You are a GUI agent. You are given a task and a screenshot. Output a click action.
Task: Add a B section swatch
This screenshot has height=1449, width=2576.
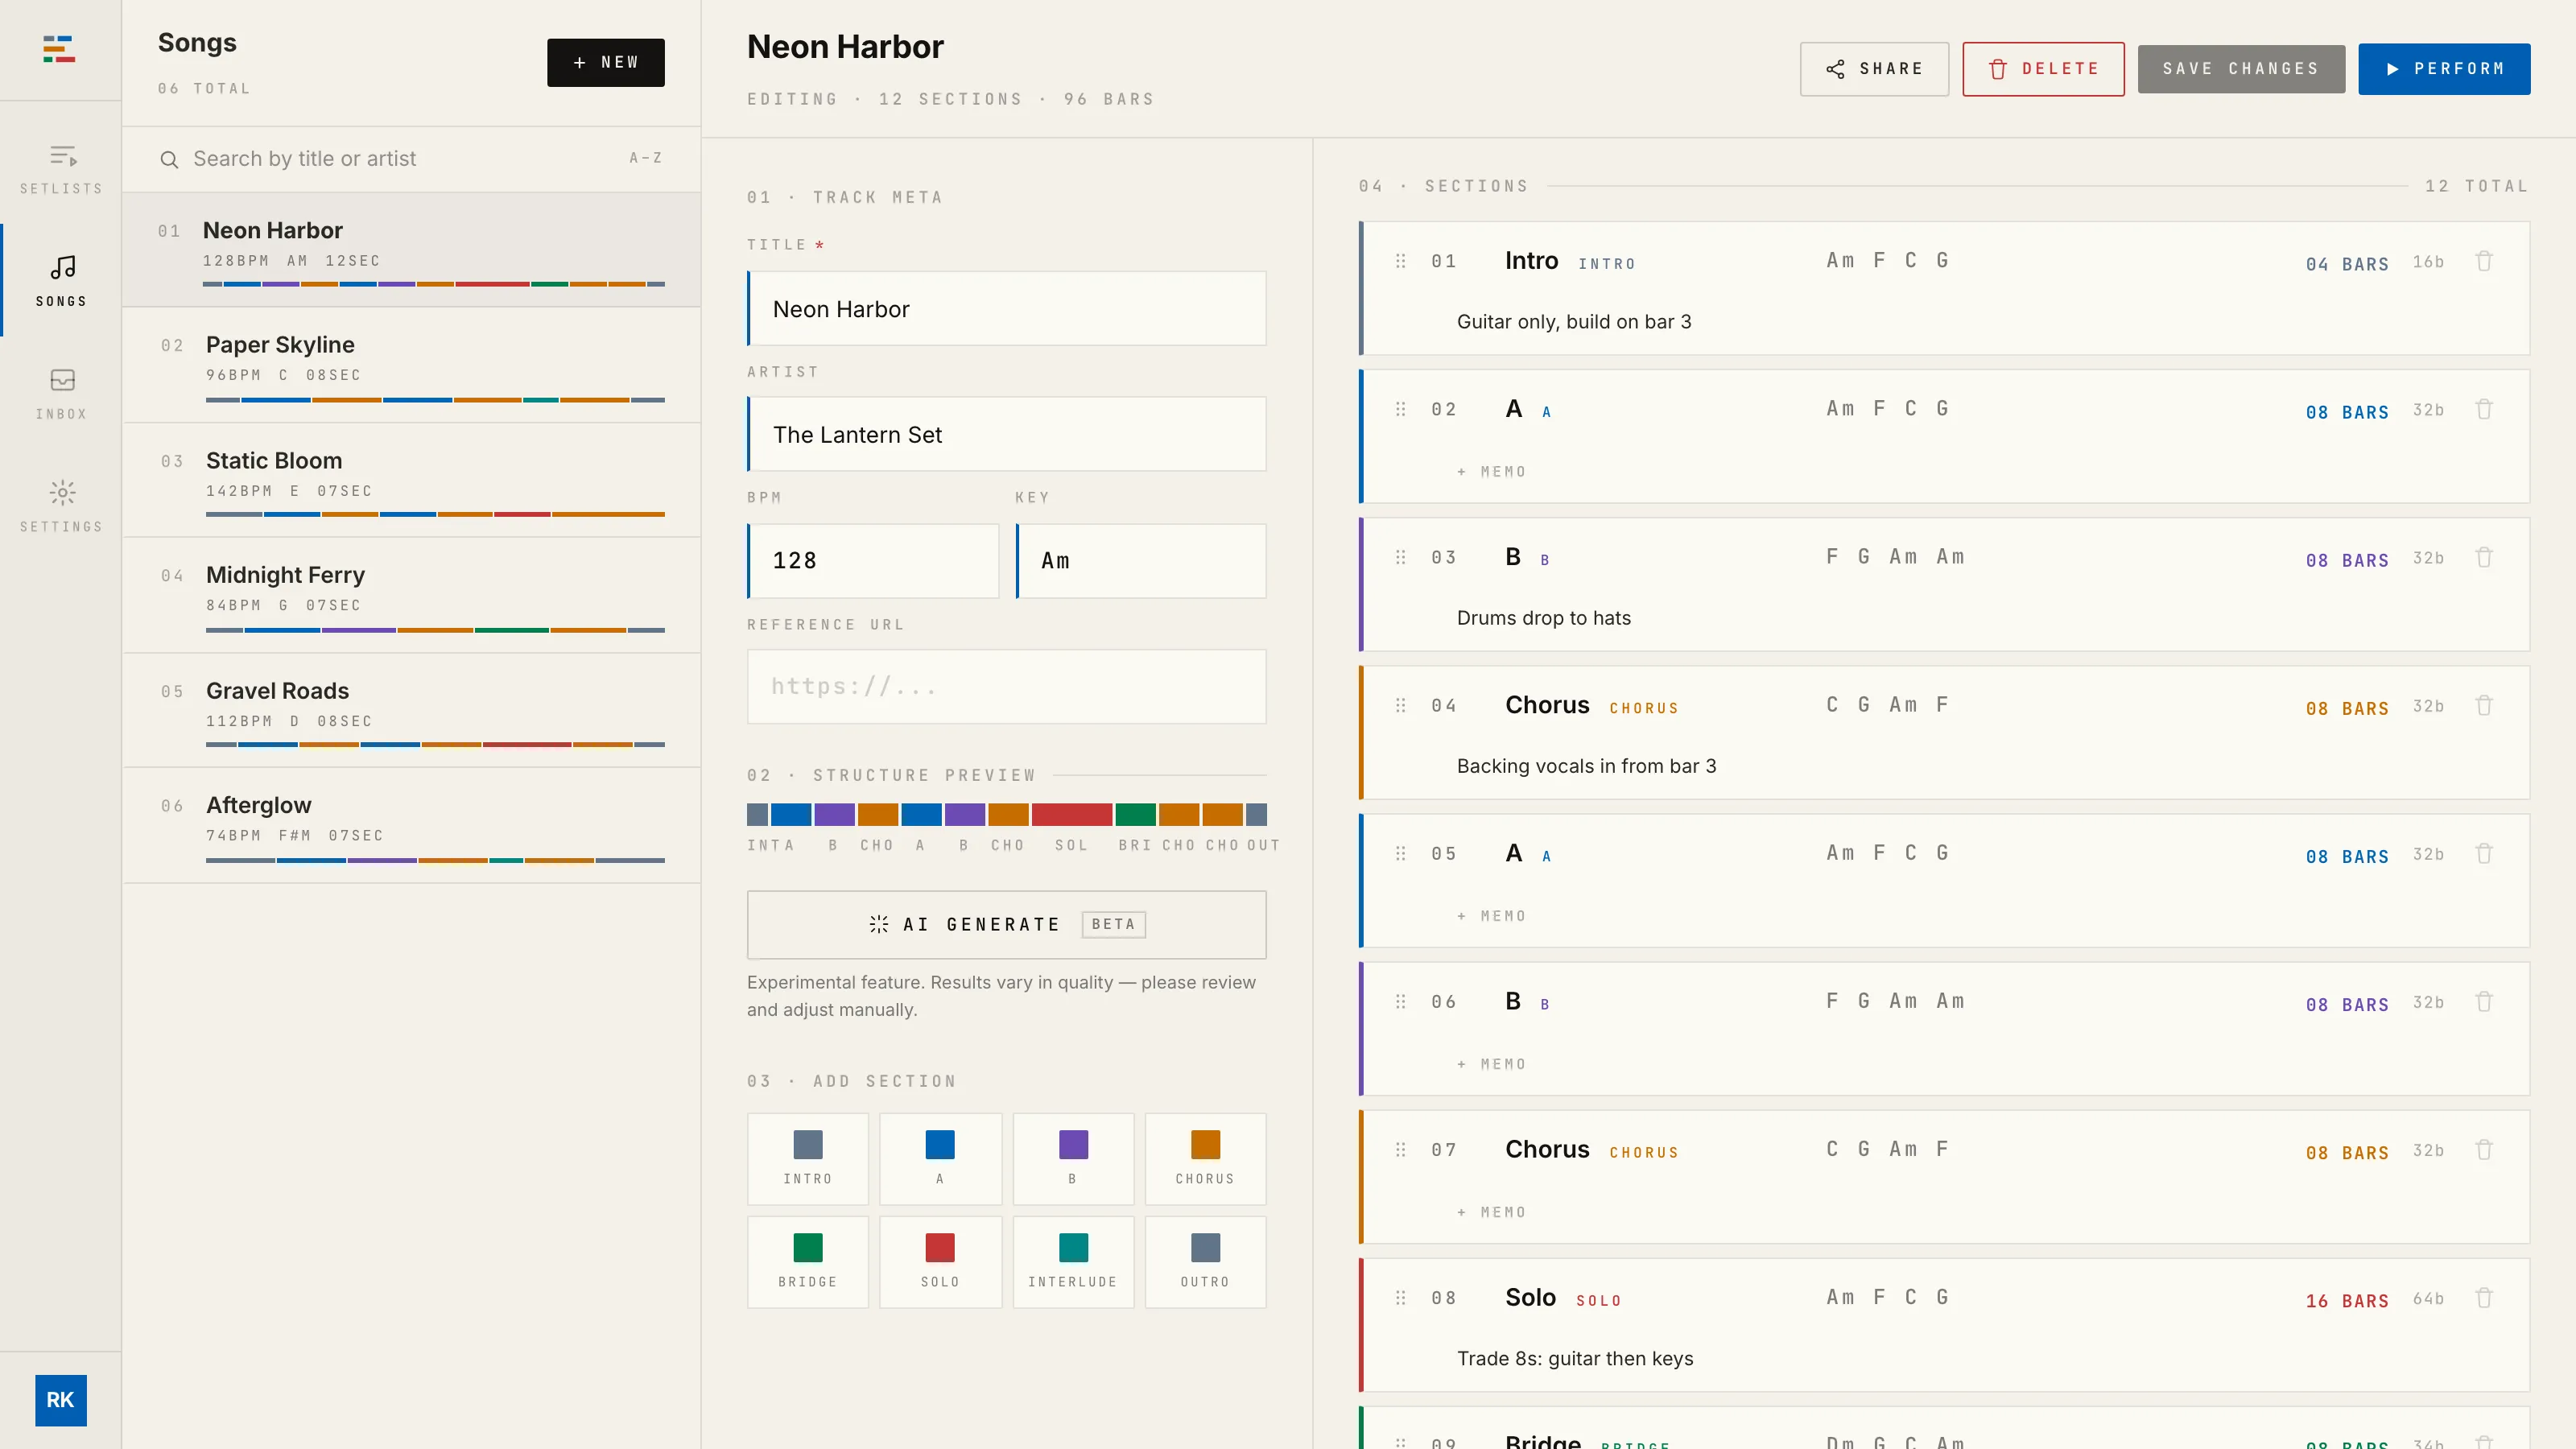point(1073,1158)
